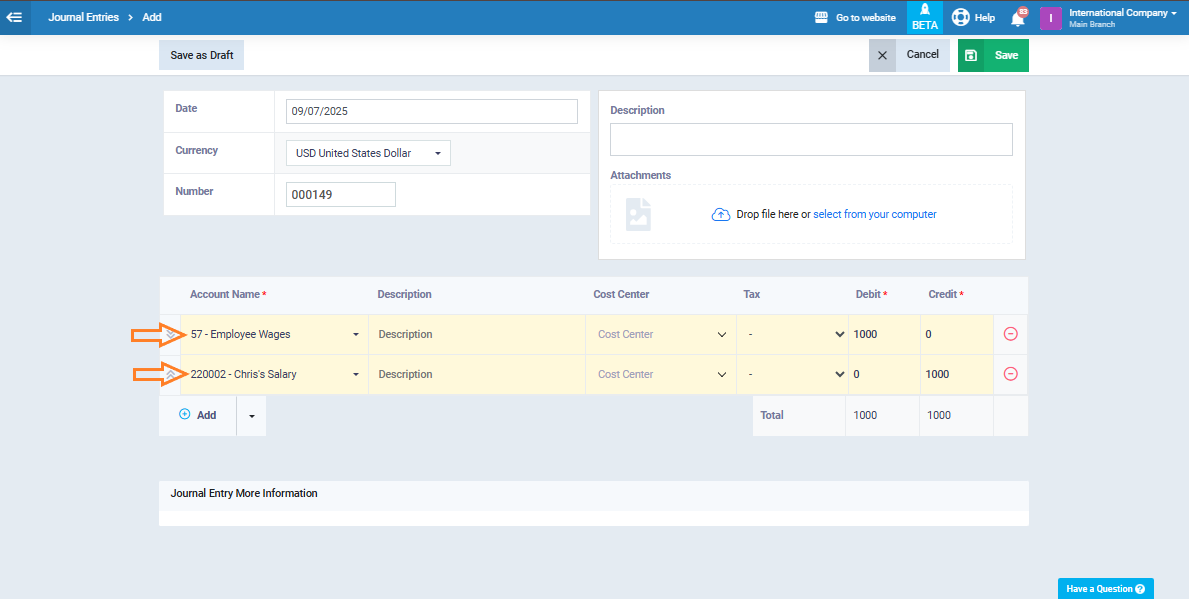This screenshot has width=1189, height=599.
Task: Expand the Employee Wages account dropdown
Action: pos(355,335)
